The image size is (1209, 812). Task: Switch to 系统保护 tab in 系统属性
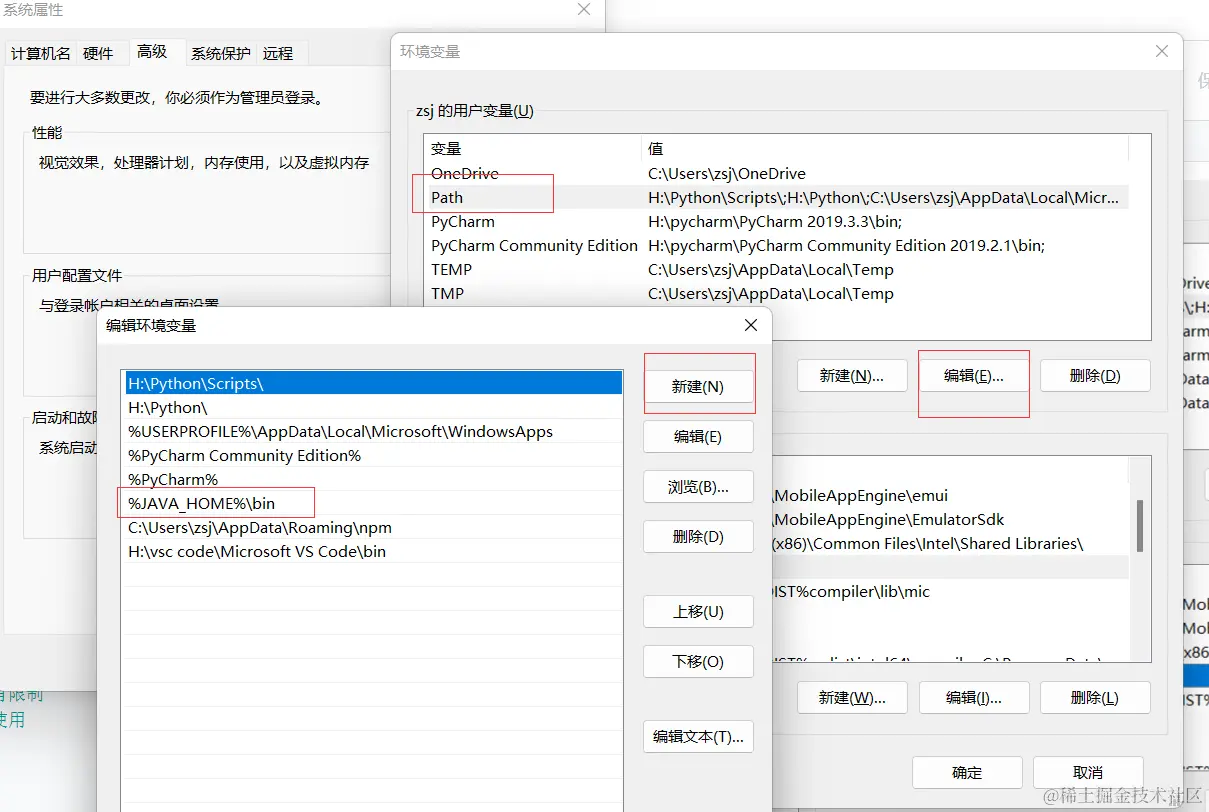click(x=221, y=53)
